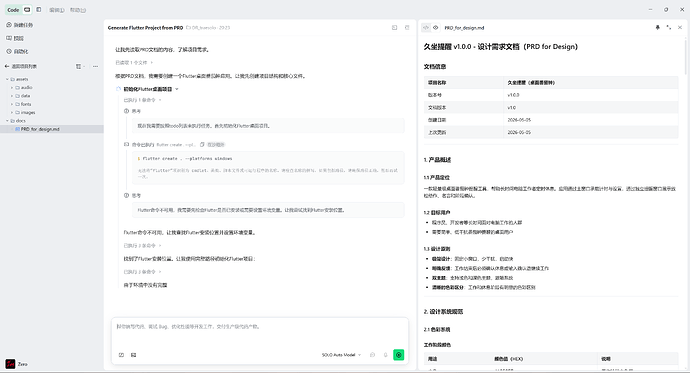The image size is (690, 373).
Task: Expand the images folder
Action: point(12,113)
